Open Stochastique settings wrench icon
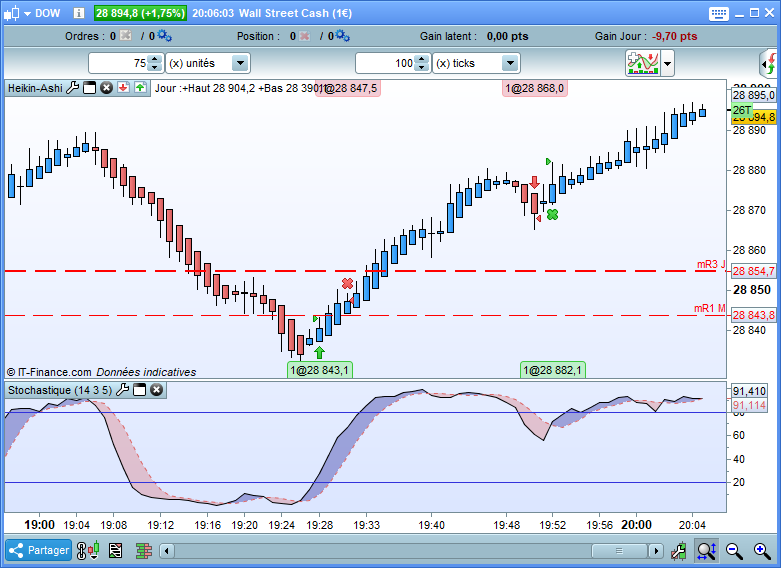Screen dimensions: 781x568 pos(123,390)
